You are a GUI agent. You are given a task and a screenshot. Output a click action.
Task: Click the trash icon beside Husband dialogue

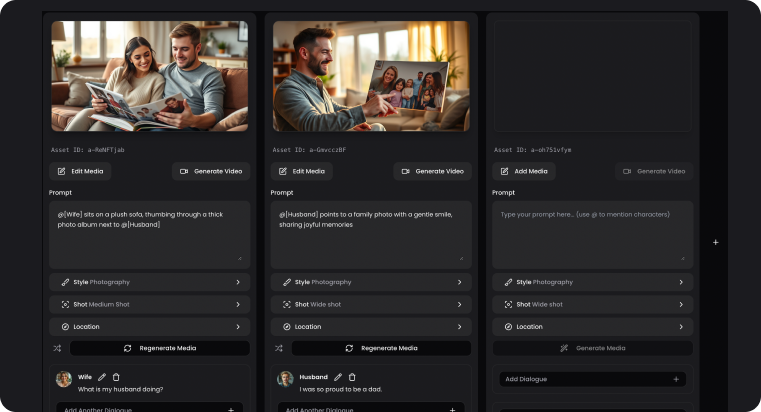(352, 377)
